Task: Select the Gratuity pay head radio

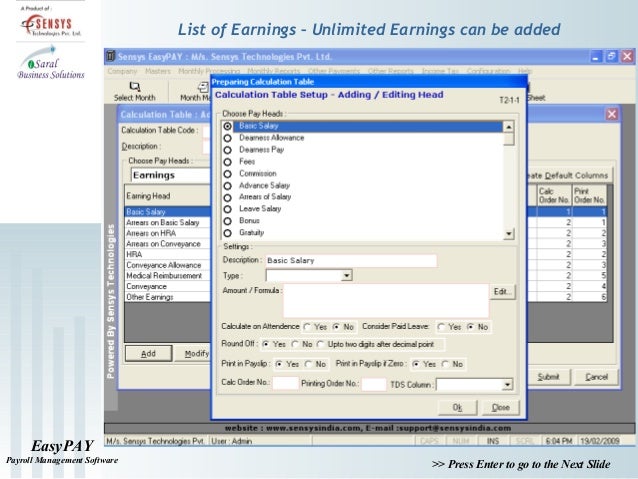Action: tap(227, 233)
